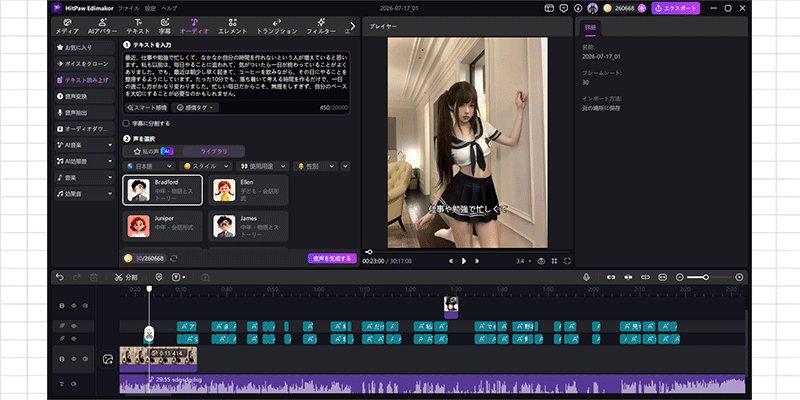Enter fullscreen with the player expand icon

point(567,261)
